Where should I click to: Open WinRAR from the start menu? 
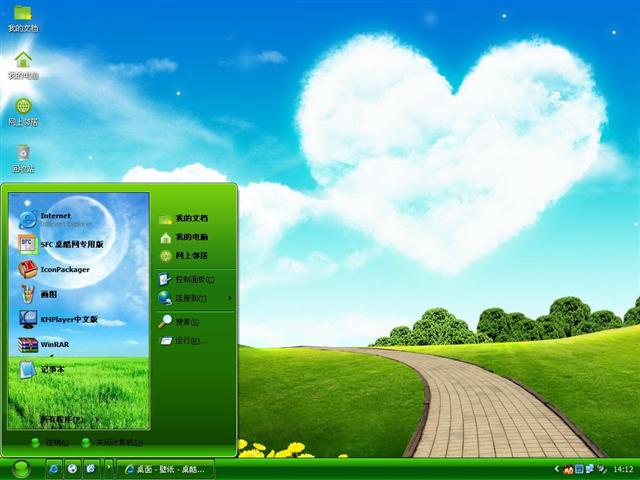point(44,344)
